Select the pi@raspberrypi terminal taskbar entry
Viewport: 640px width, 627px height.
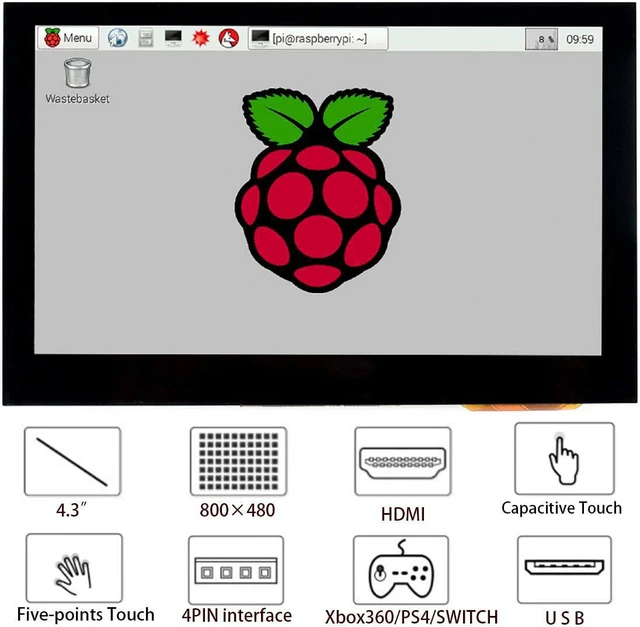point(318,39)
